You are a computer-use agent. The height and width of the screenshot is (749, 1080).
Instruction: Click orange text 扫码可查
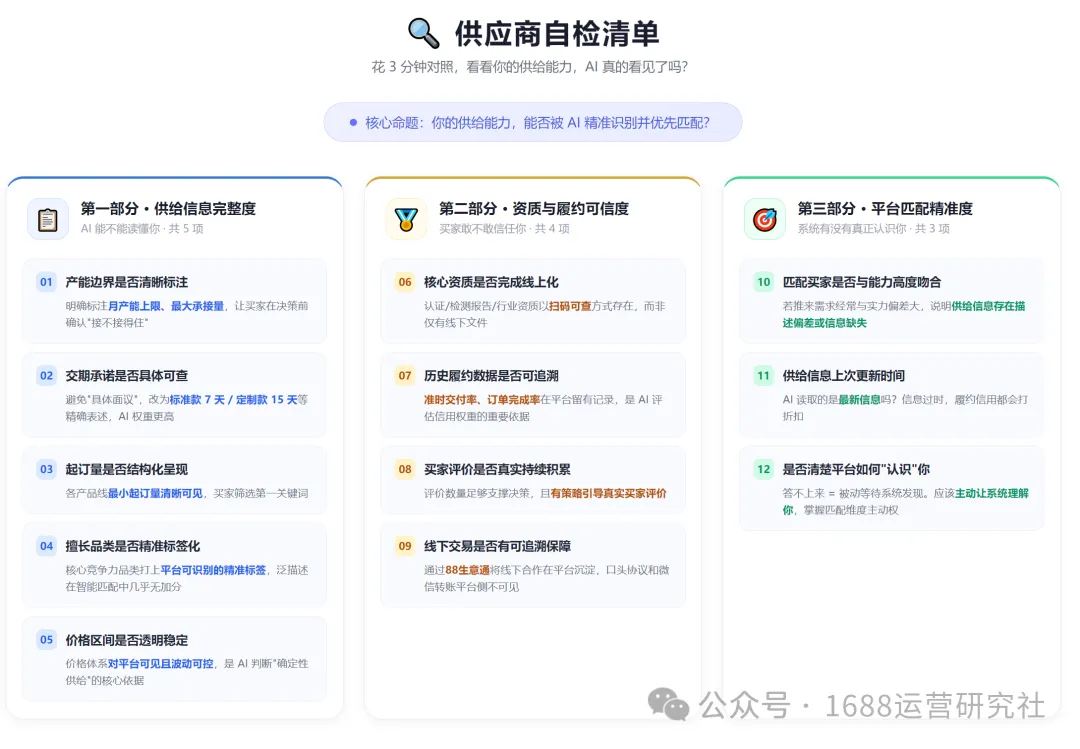(x=570, y=306)
